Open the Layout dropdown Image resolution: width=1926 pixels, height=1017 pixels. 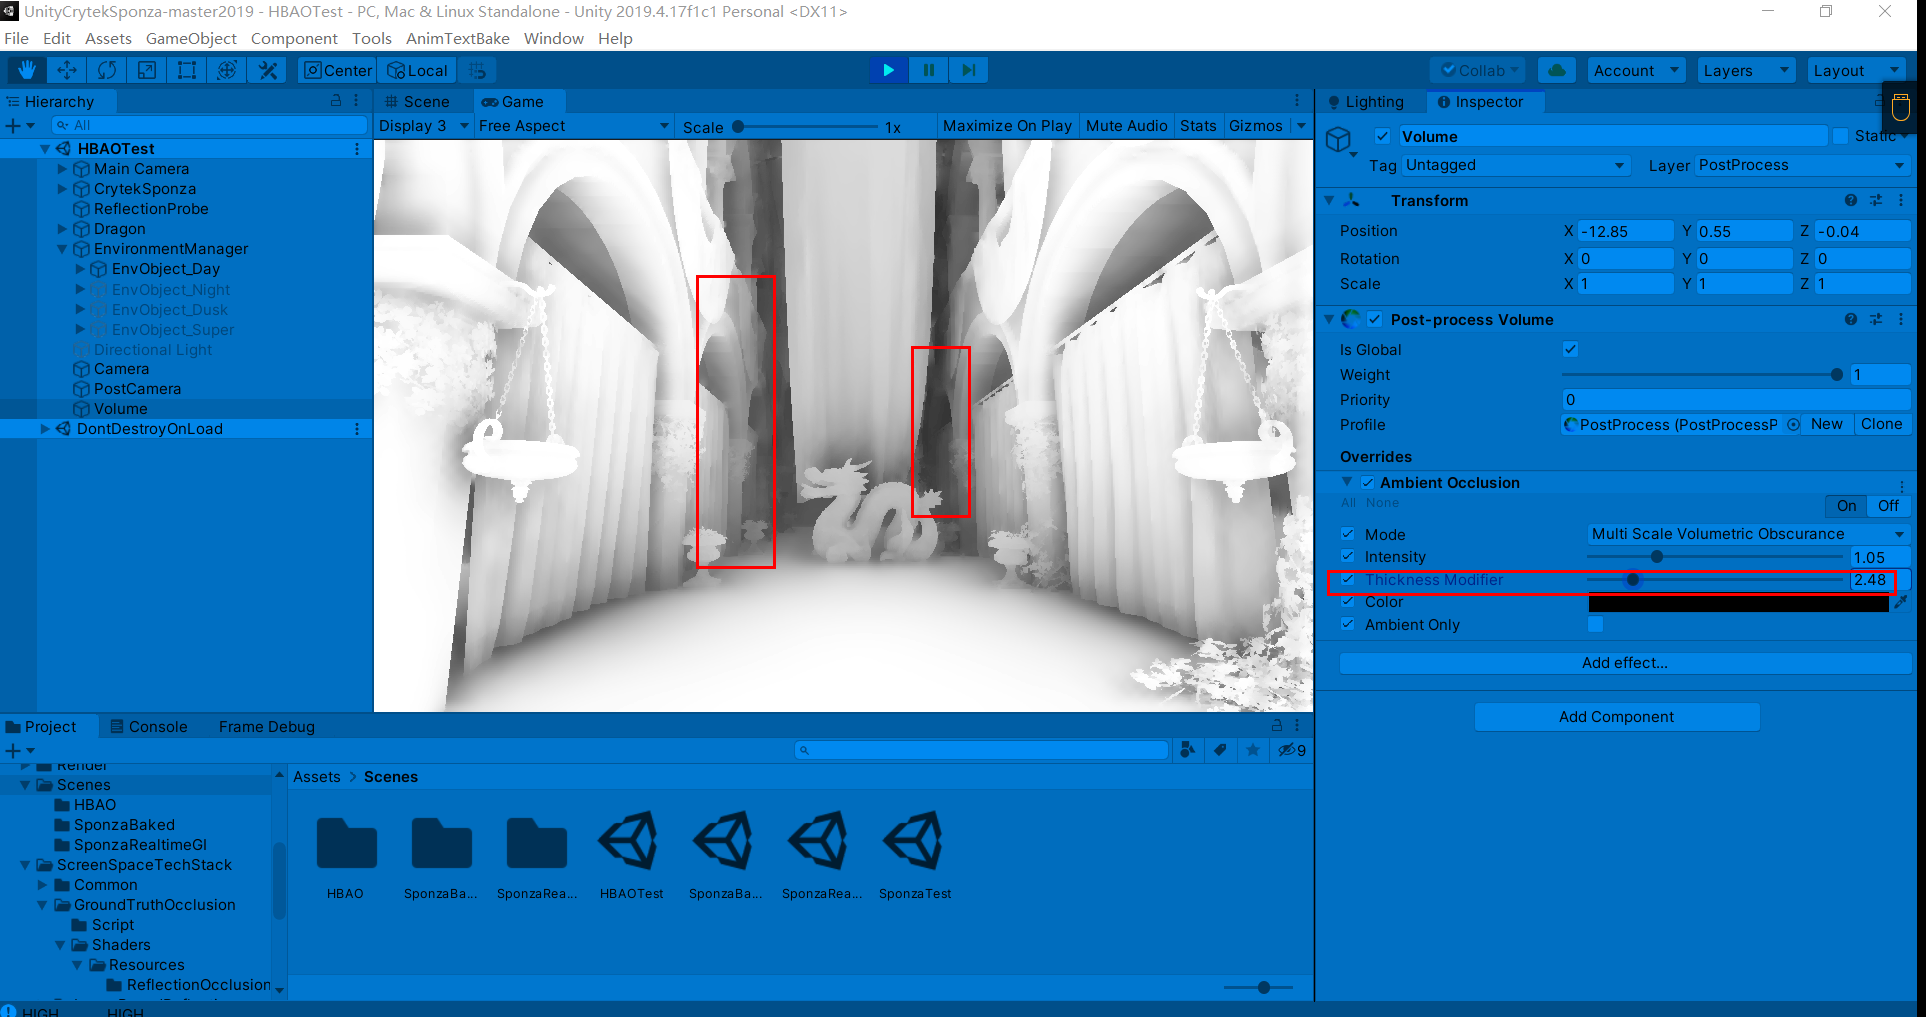click(1856, 70)
